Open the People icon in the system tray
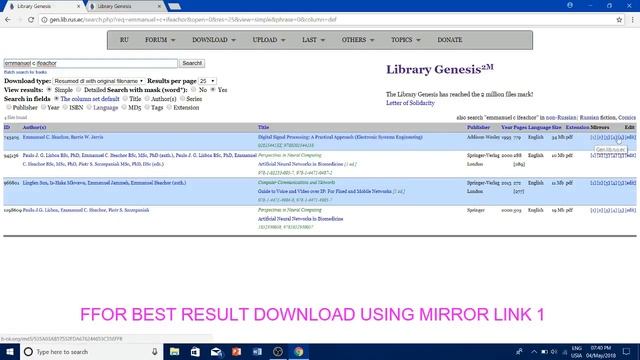 point(519,351)
